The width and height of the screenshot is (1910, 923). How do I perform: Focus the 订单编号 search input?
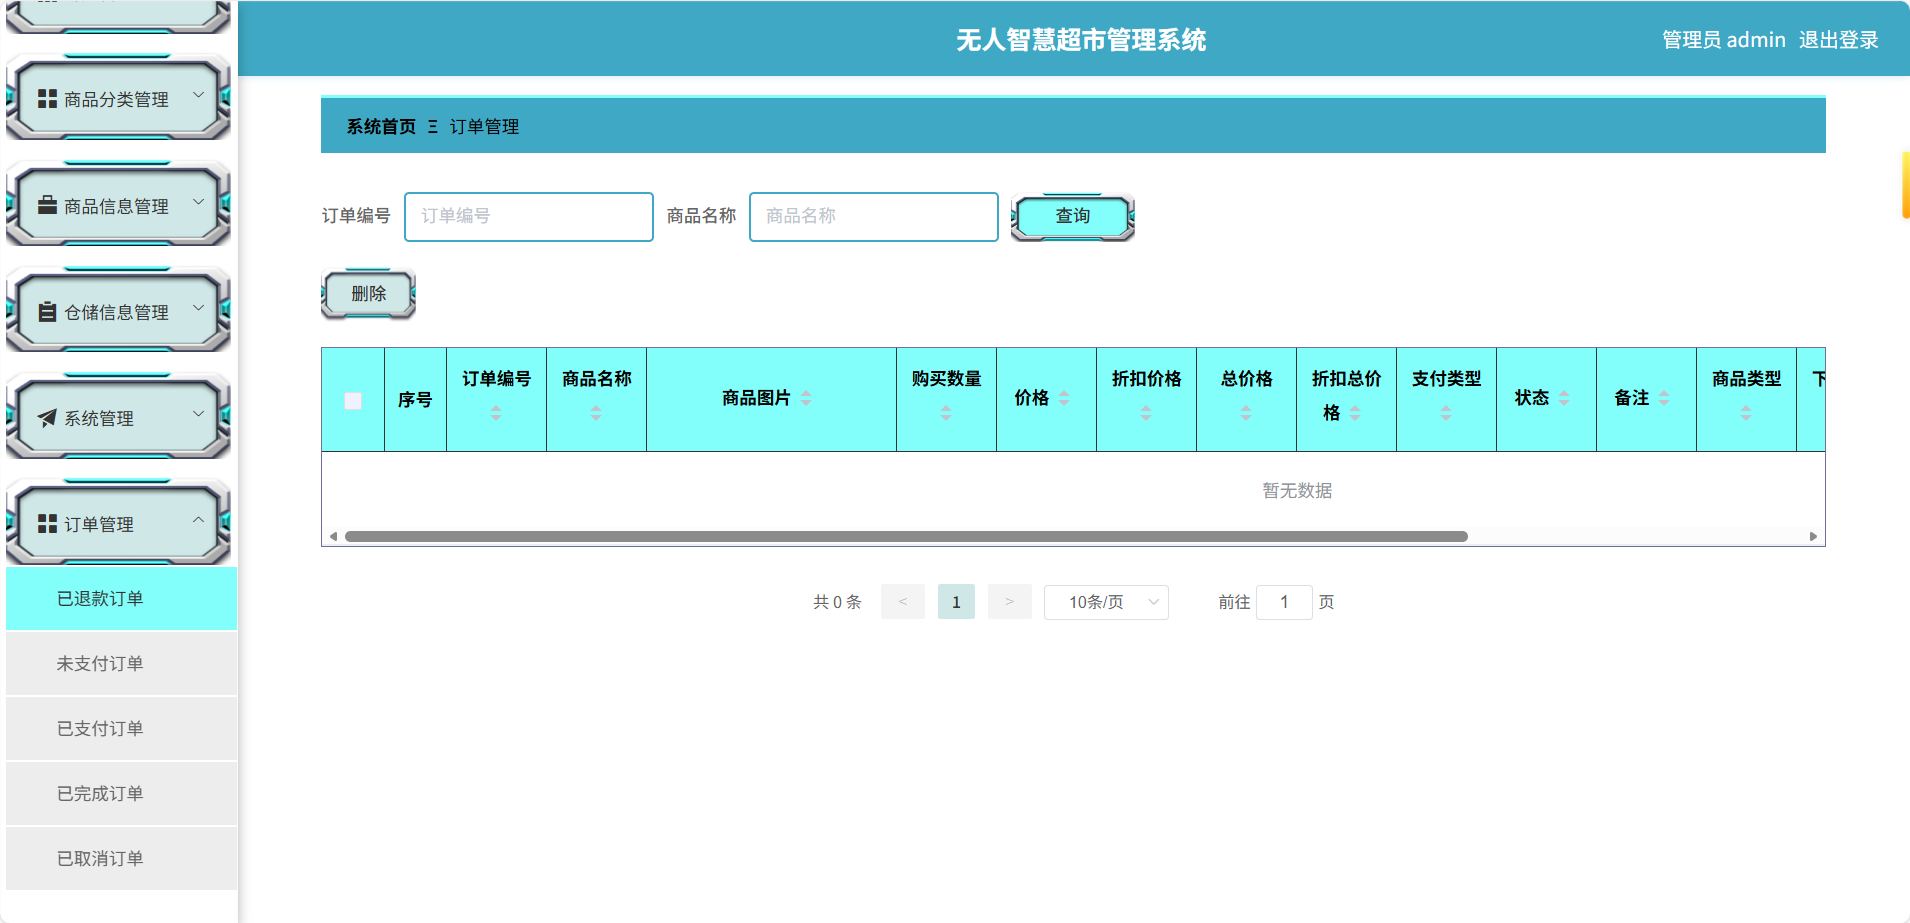pos(529,217)
